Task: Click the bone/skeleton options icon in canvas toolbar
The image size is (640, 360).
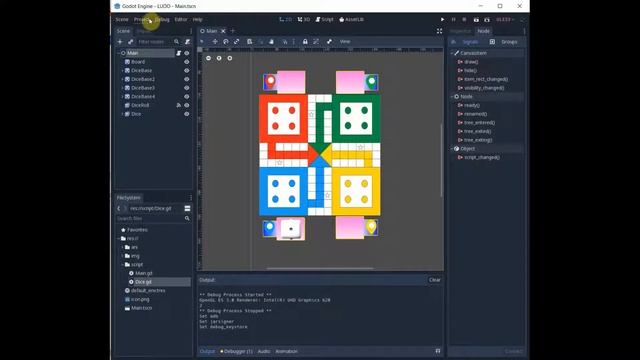Action: [329, 42]
